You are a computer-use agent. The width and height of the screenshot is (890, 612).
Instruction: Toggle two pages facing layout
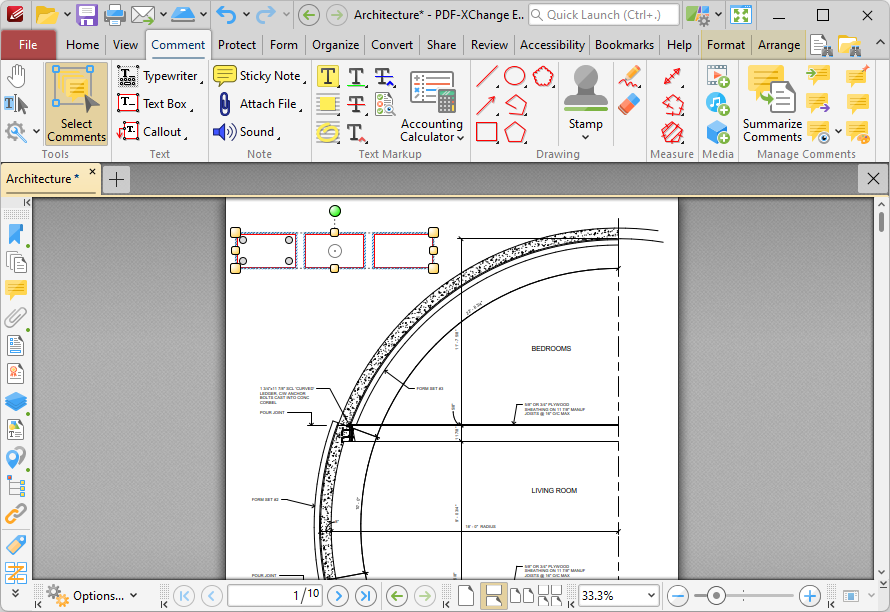tap(522, 596)
